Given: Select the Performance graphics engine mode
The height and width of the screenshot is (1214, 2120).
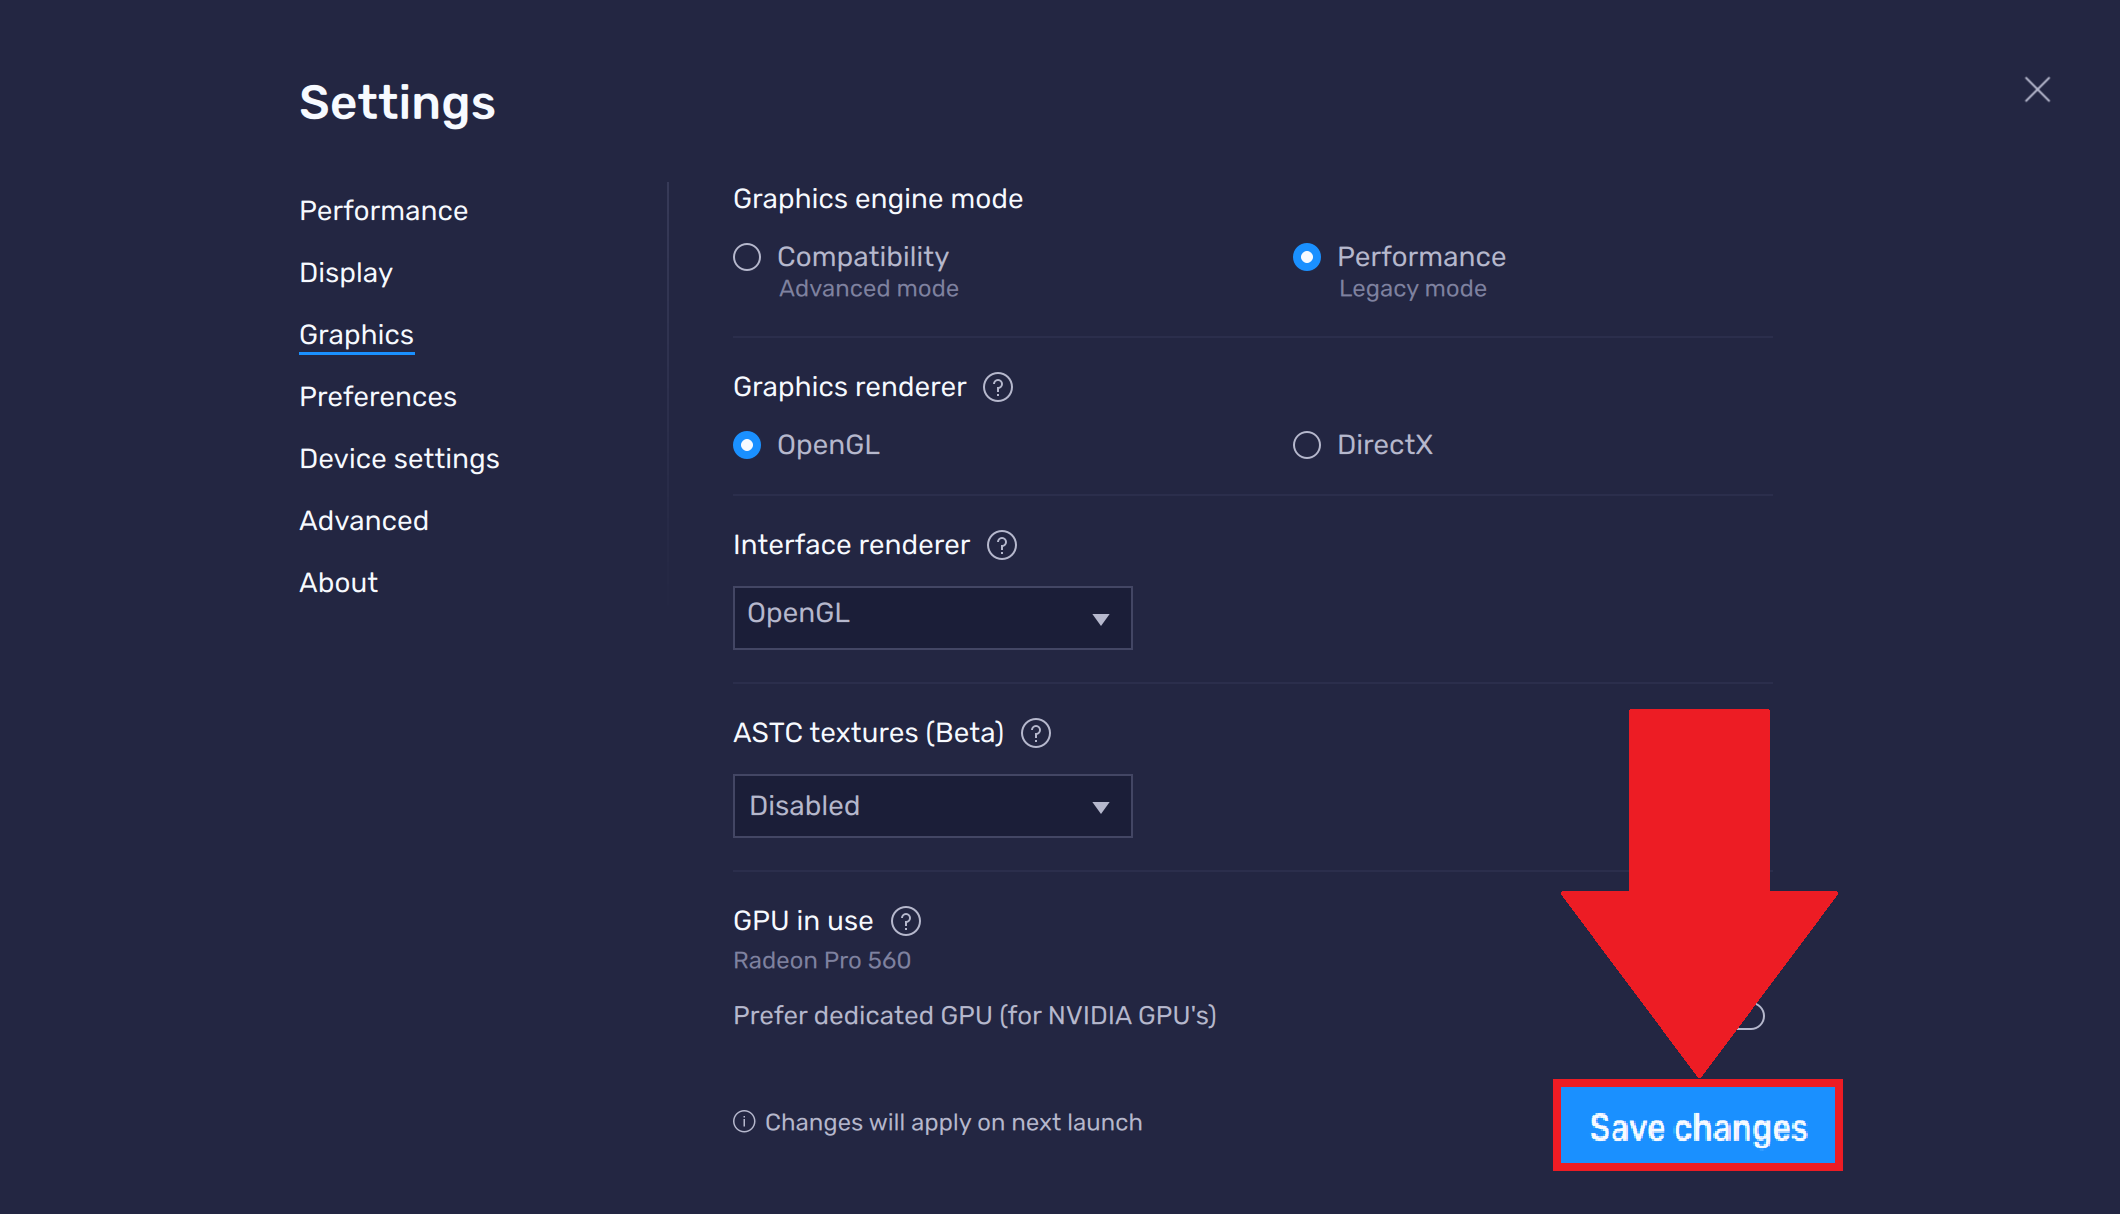Looking at the screenshot, I should tap(1306, 256).
